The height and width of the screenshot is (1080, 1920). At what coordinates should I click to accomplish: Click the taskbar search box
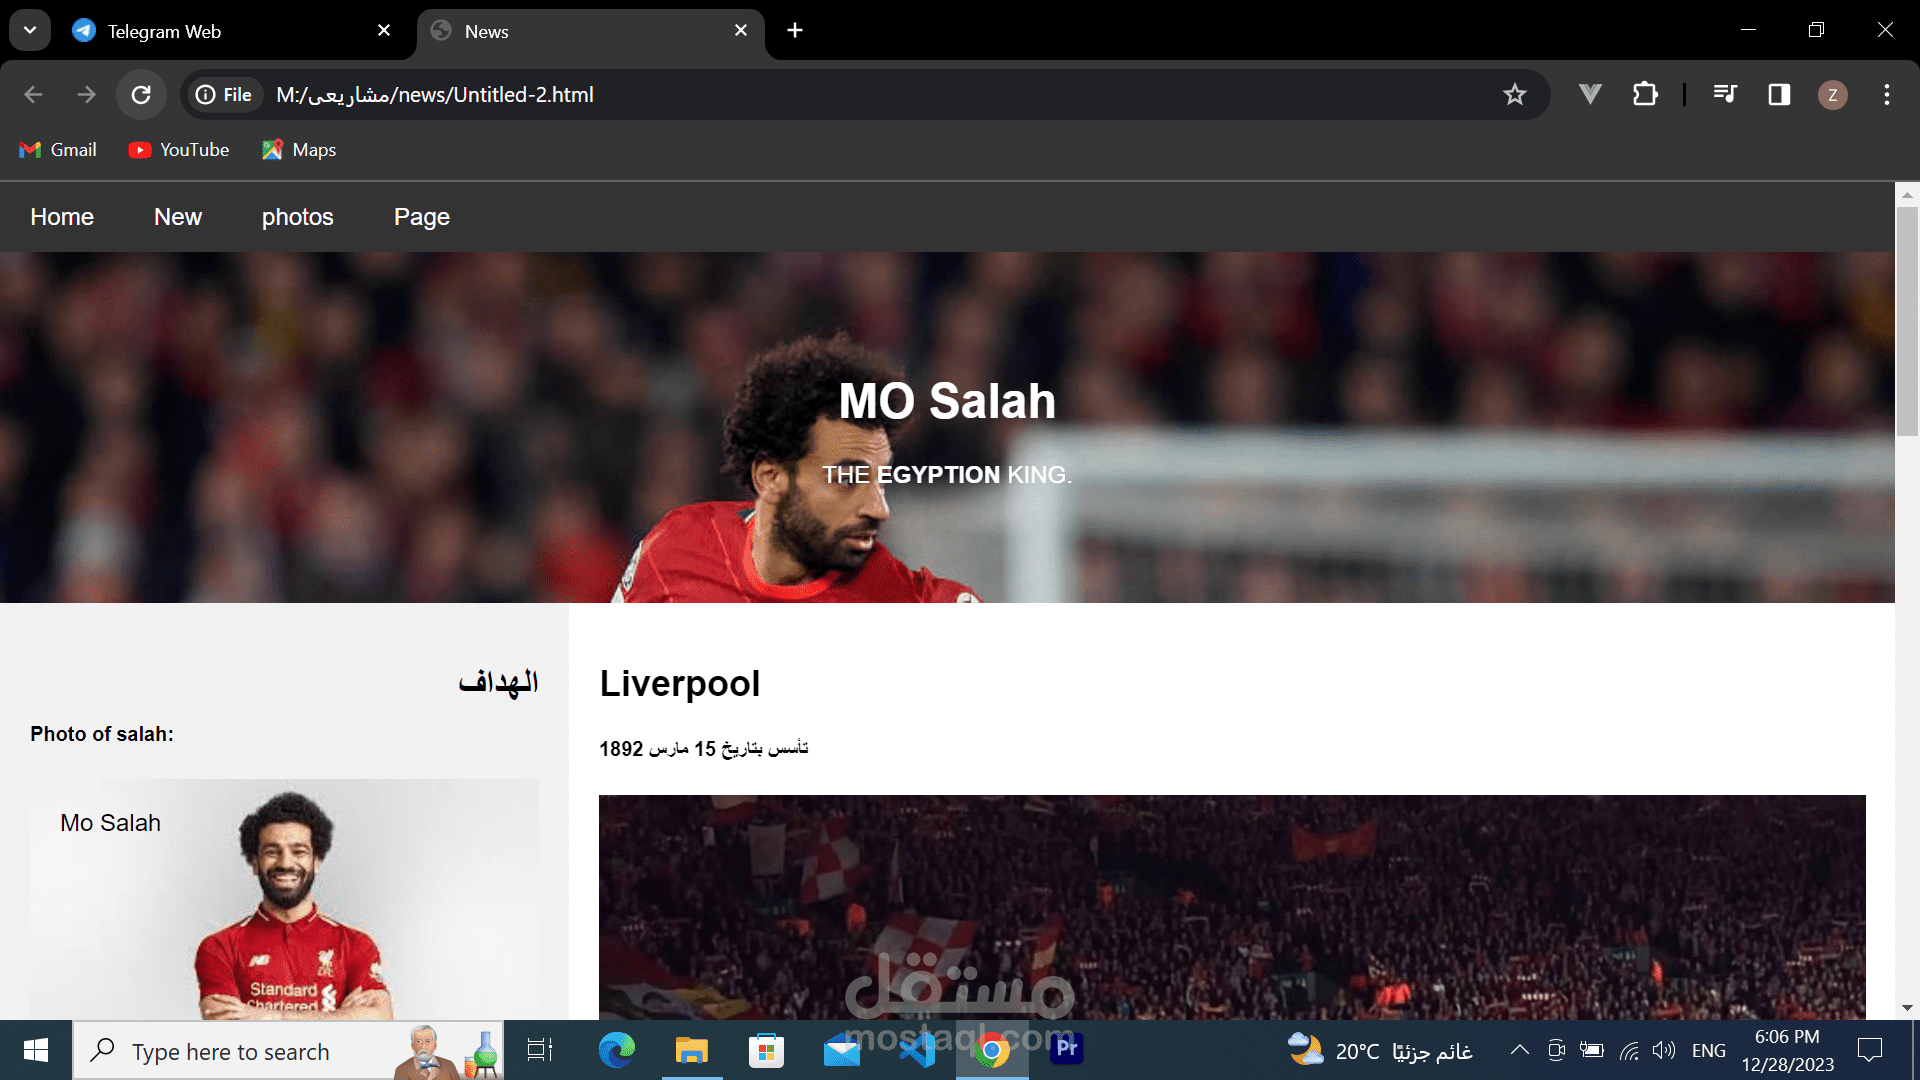tap(288, 1051)
